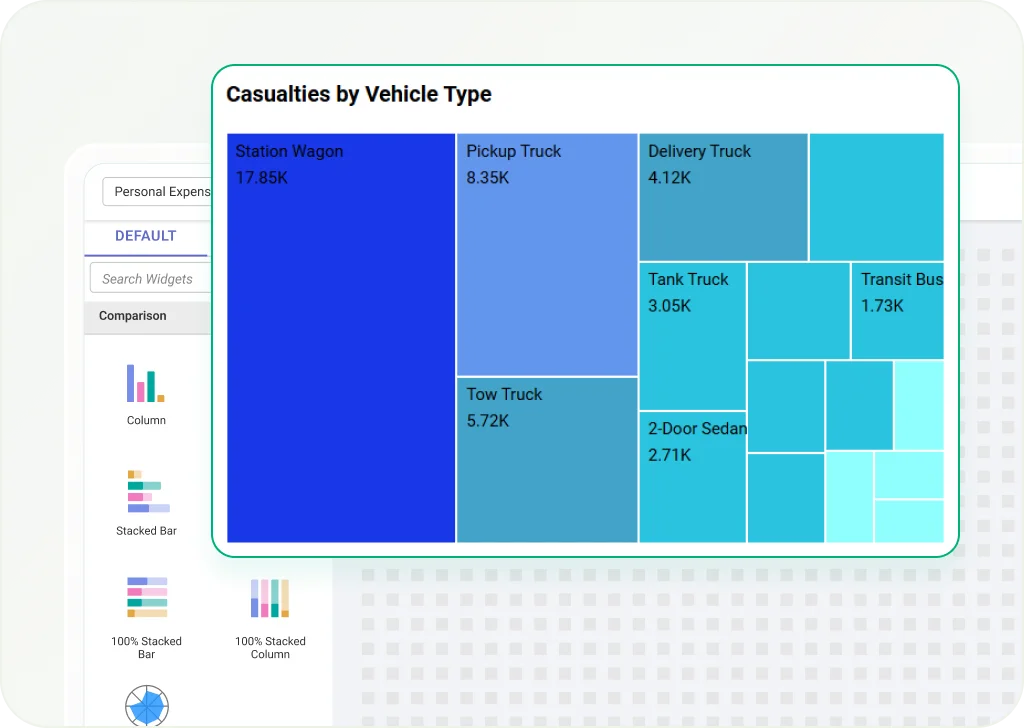1024x728 pixels.
Task: Click tile between Tank Truck and Transit Bus
Action: [x=798, y=311]
